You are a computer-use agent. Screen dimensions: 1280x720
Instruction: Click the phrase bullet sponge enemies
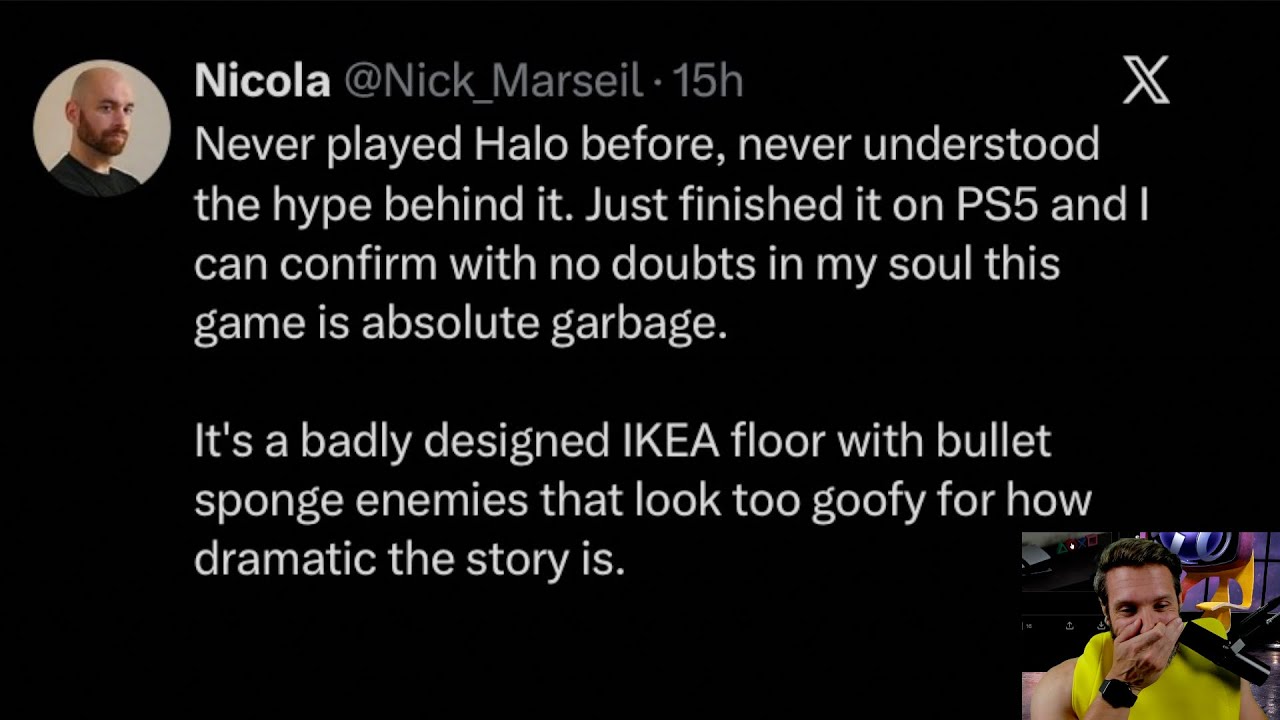click(x=622, y=470)
